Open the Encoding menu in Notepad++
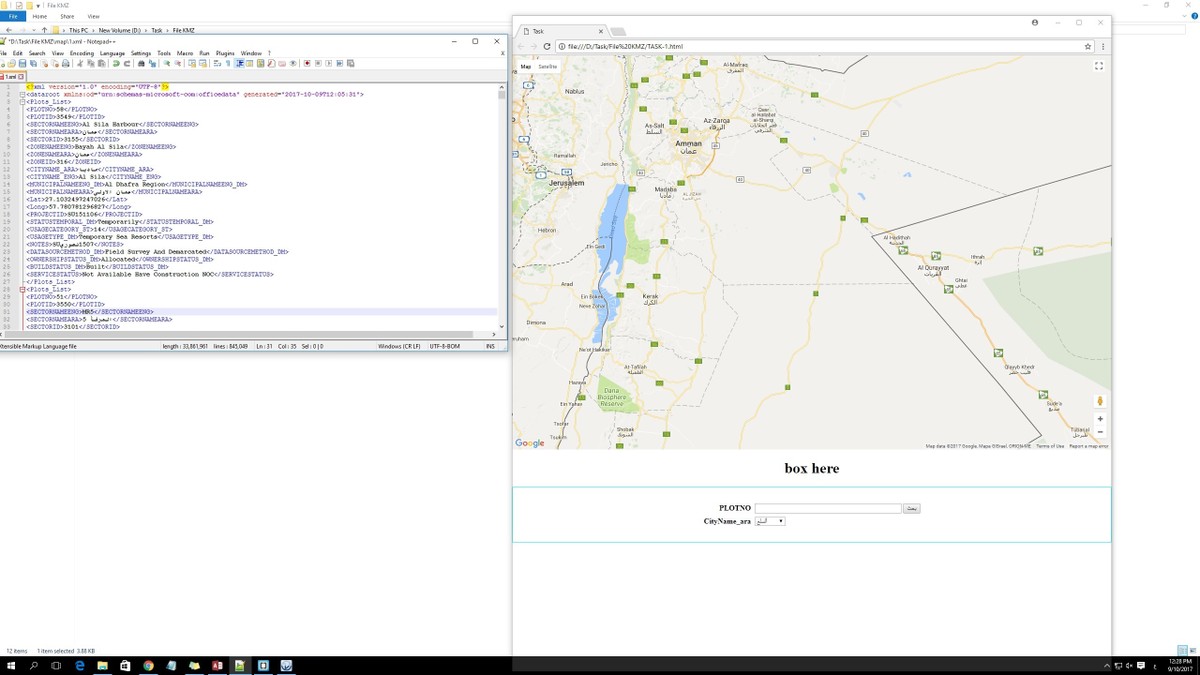The width and height of the screenshot is (1200, 675). tap(81, 53)
